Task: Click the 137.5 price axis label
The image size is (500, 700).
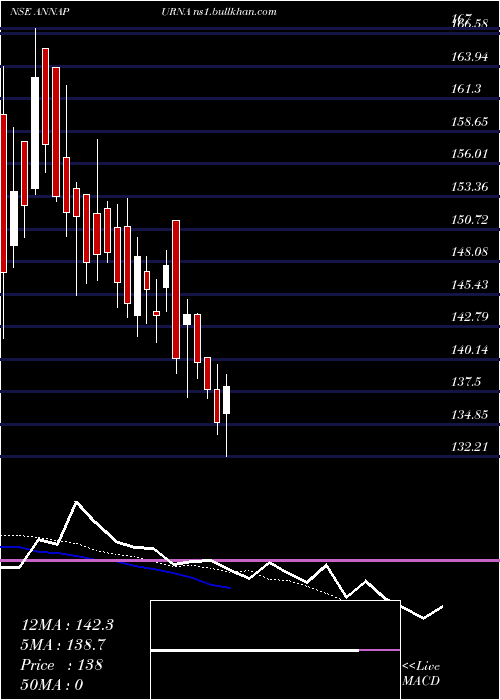Action: (466, 382)
